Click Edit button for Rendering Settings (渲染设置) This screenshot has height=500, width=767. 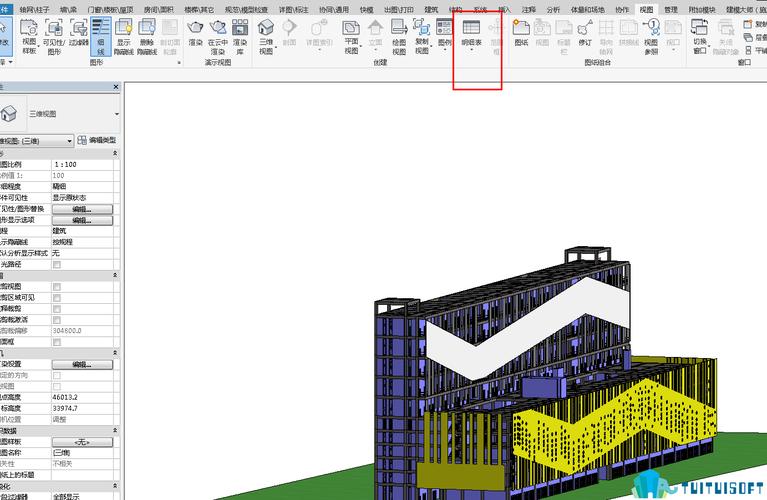click(x=81, y=364)
